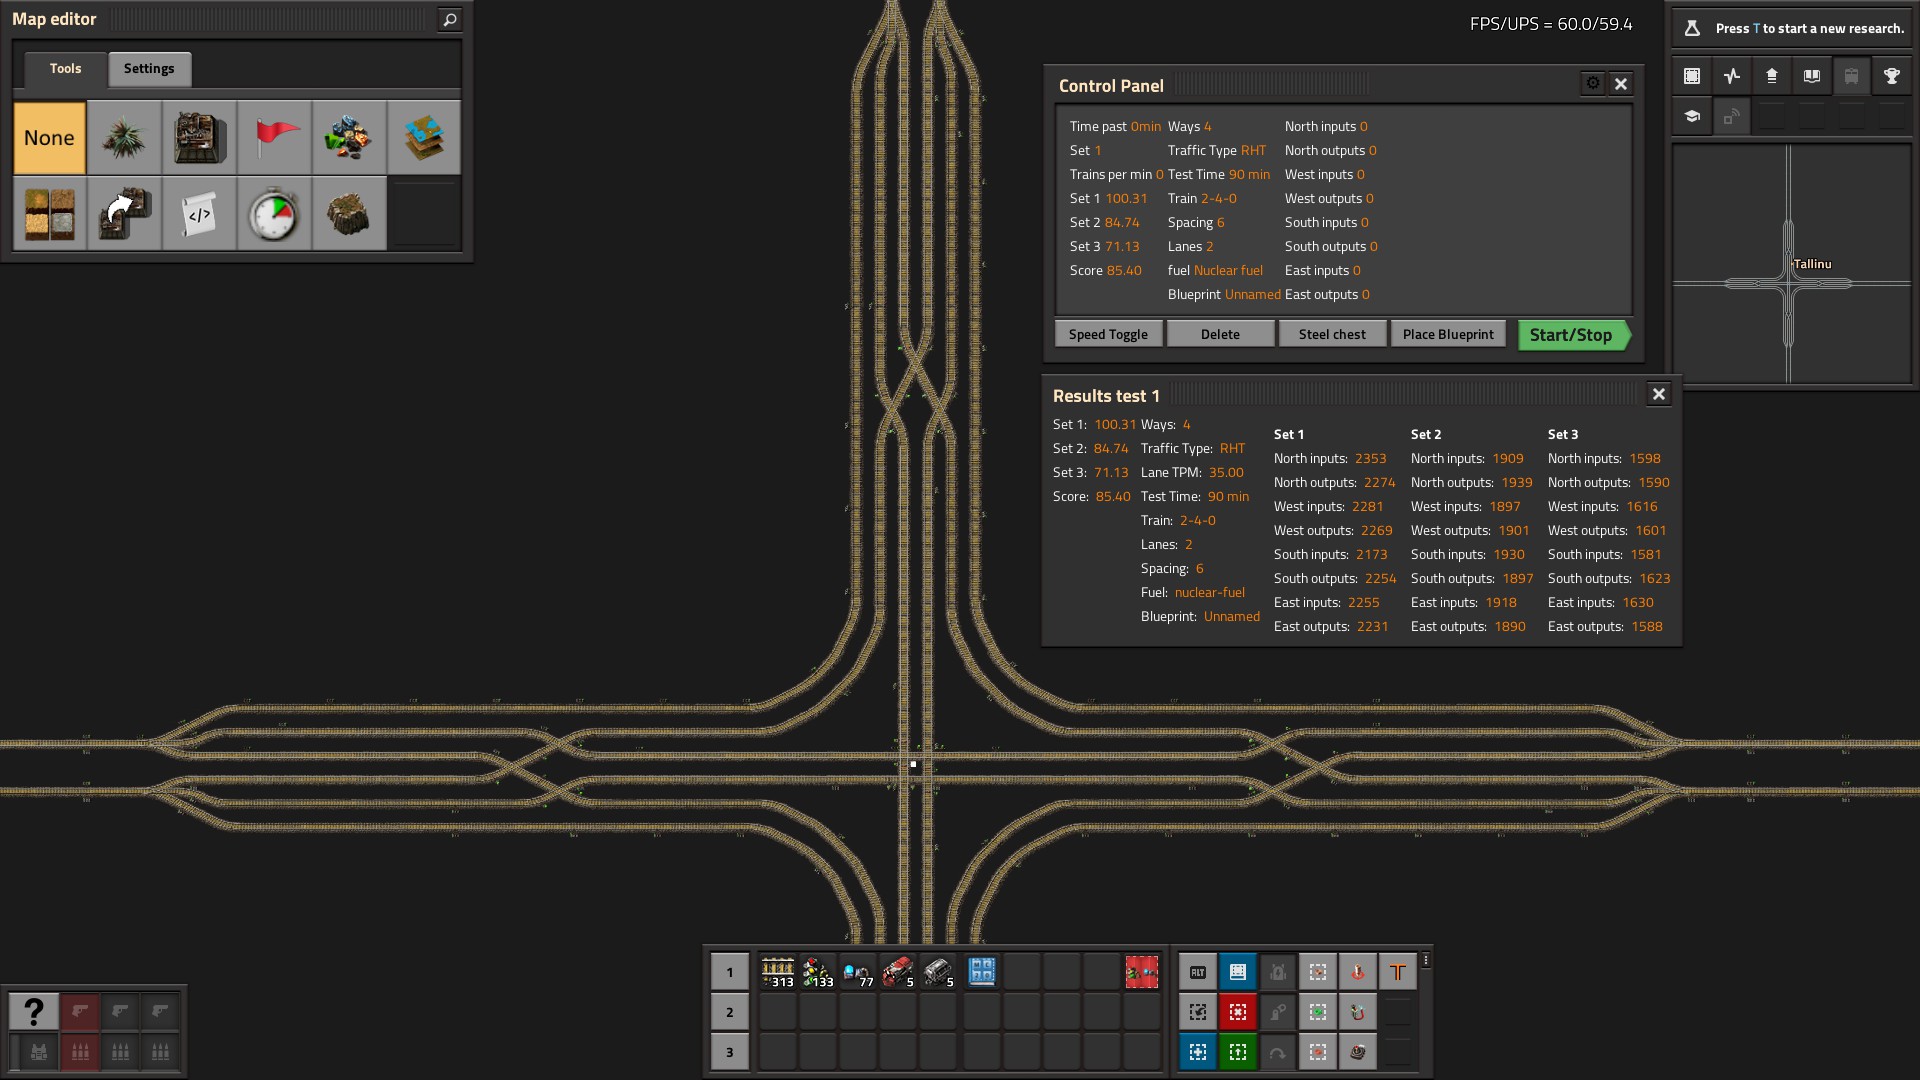Open the blueprint library shortcut icon
Viewport: 1920px width, 1080px height.
point(1692,76)
